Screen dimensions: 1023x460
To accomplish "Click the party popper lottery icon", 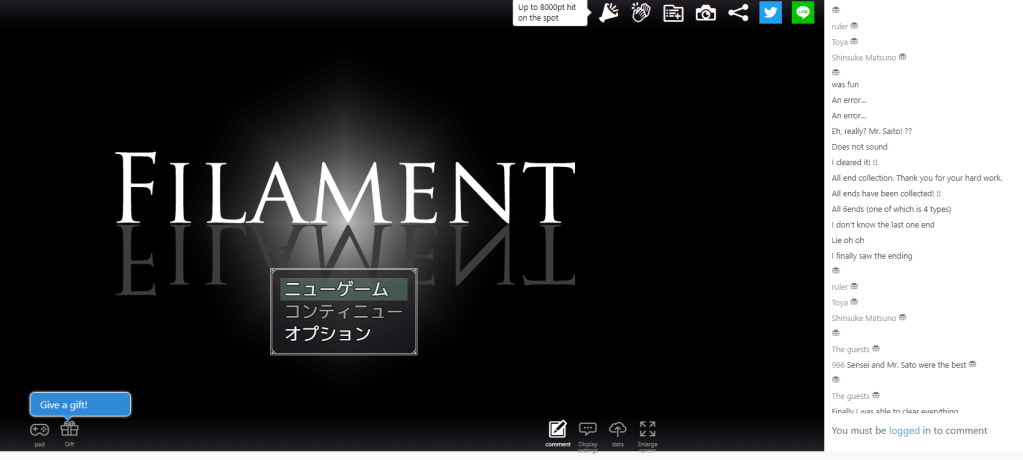I will (609, 12).
